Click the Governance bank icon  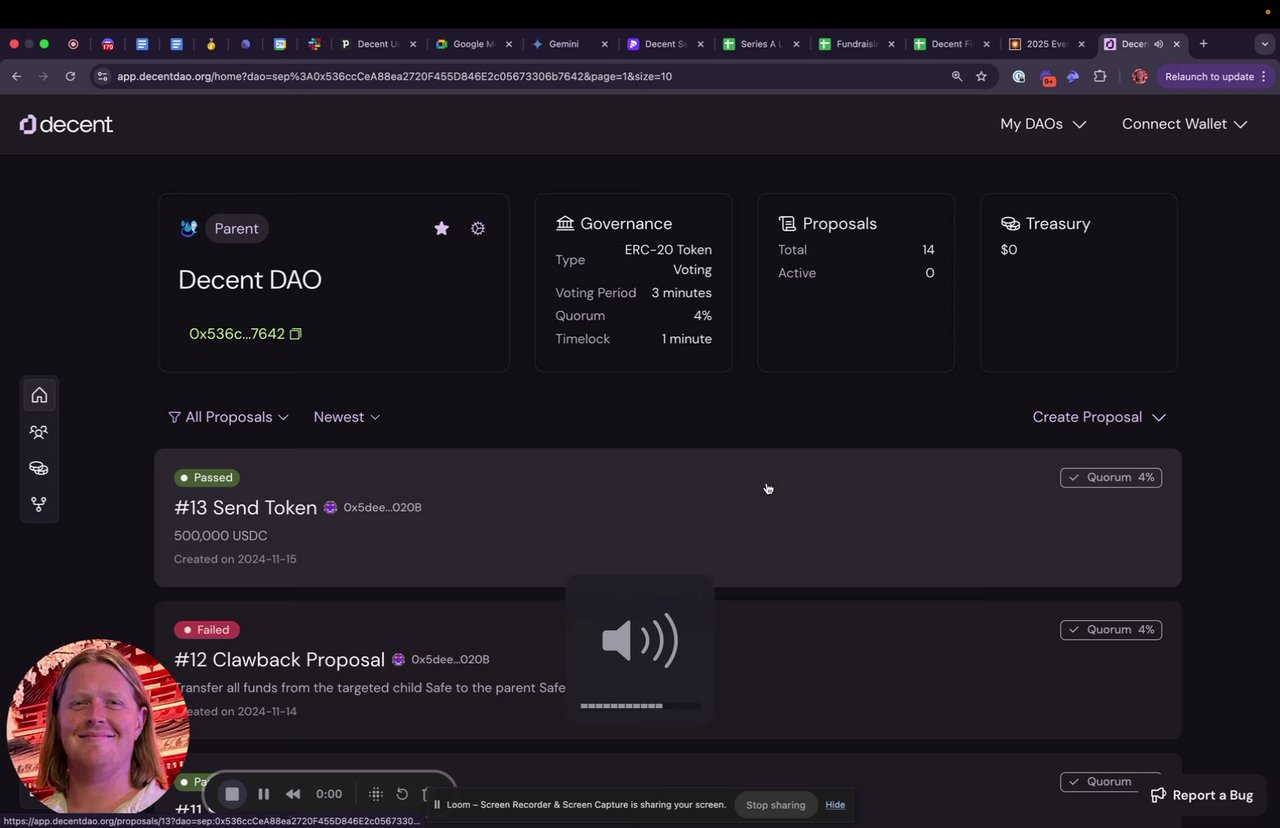pyautogui.click(x=565, y=223)
